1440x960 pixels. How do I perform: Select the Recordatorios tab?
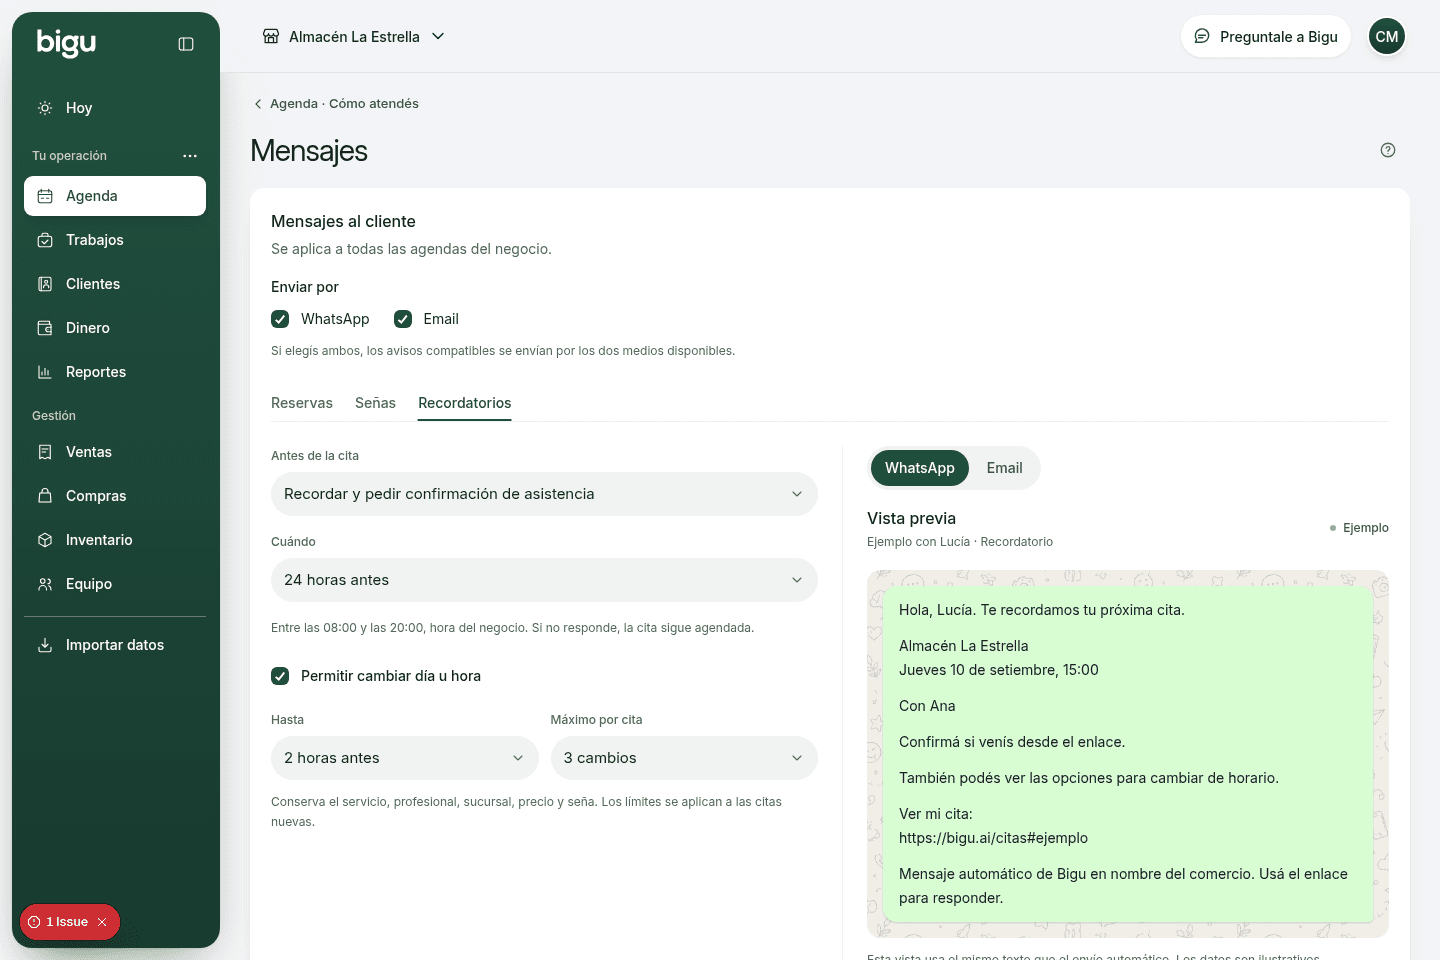point(465,403)
